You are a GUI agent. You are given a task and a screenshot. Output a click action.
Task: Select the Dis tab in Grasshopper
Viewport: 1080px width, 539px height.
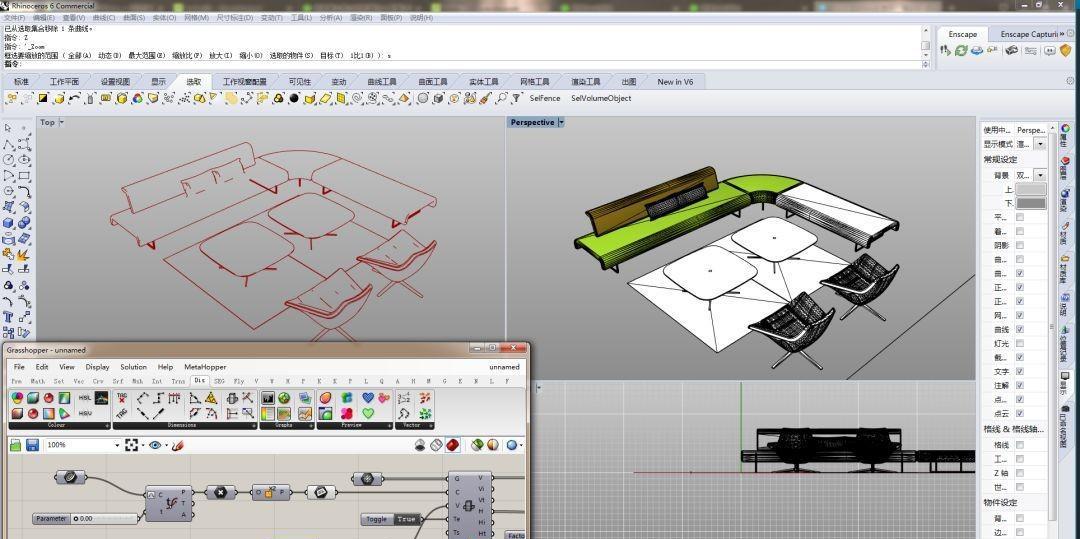tap(199, 380)
